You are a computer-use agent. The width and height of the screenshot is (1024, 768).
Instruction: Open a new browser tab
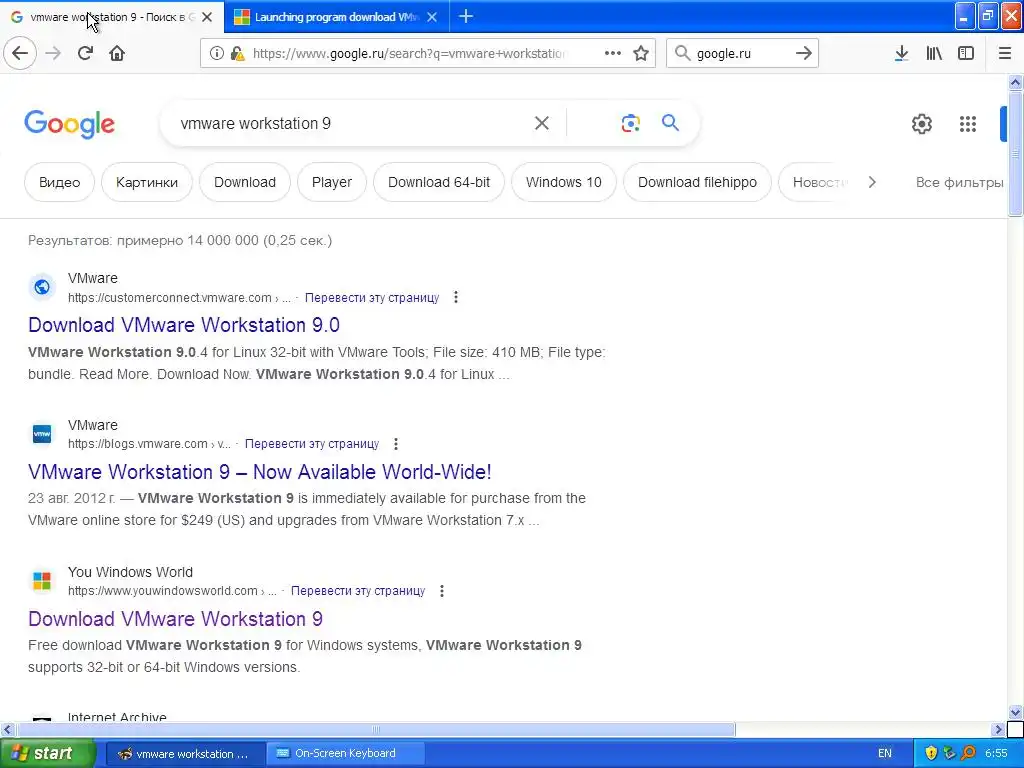click(466, 16)
